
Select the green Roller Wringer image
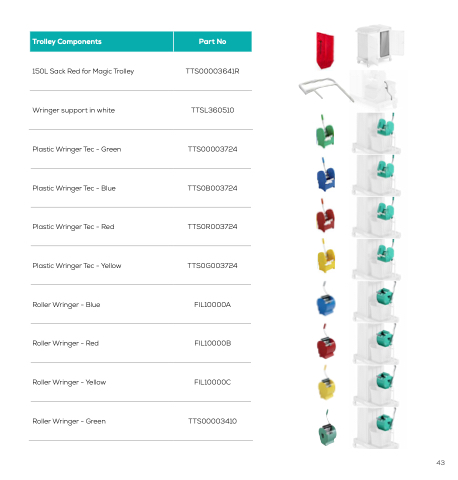(x=327, y=428)
